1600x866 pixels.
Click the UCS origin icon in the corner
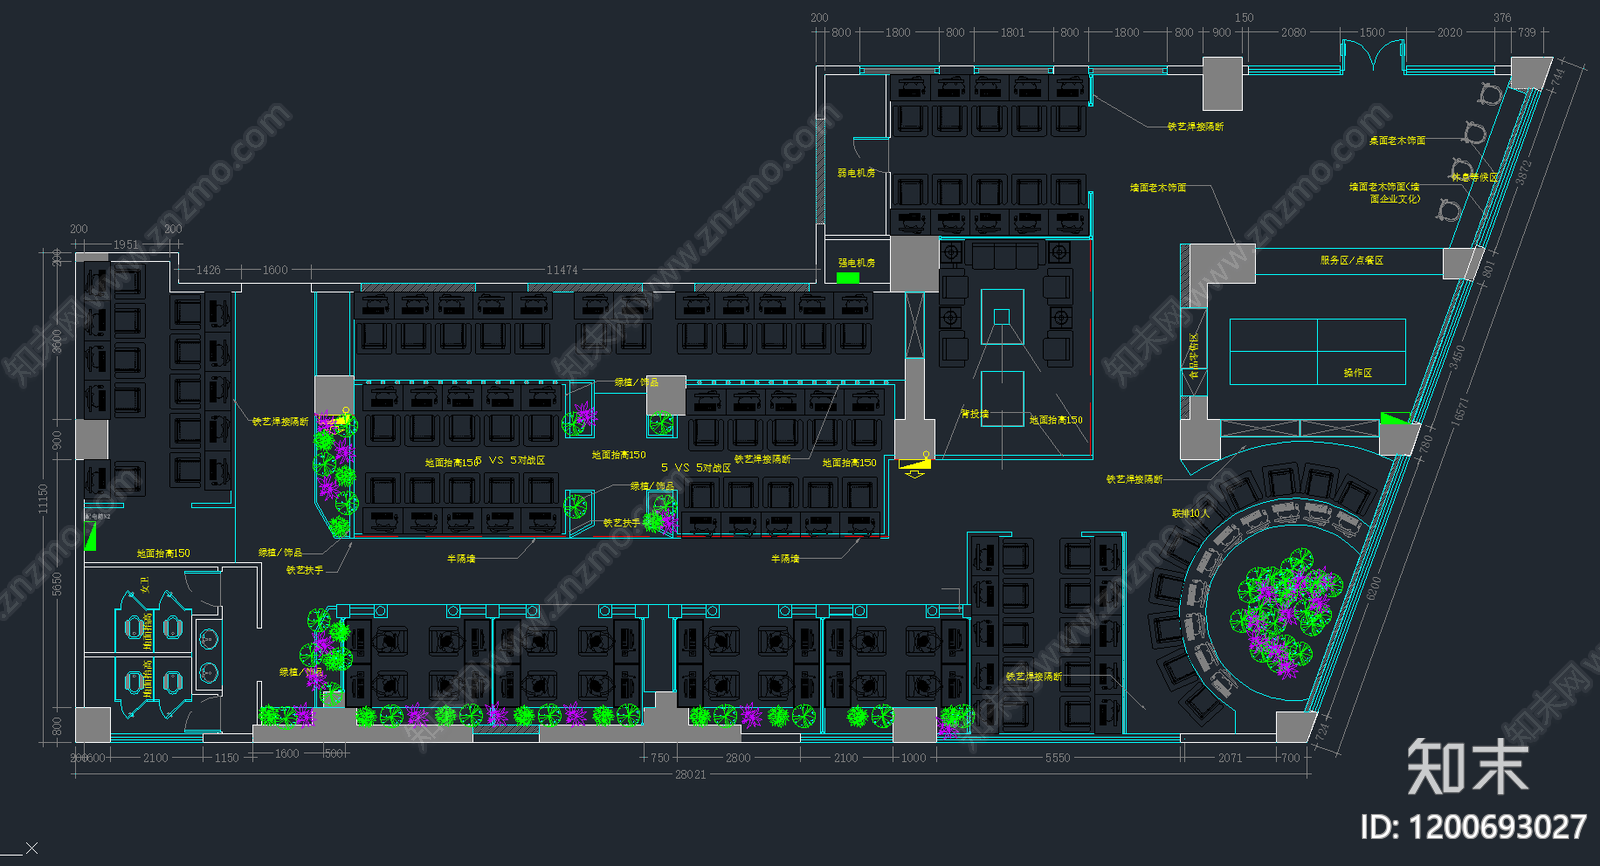point(30,849)
